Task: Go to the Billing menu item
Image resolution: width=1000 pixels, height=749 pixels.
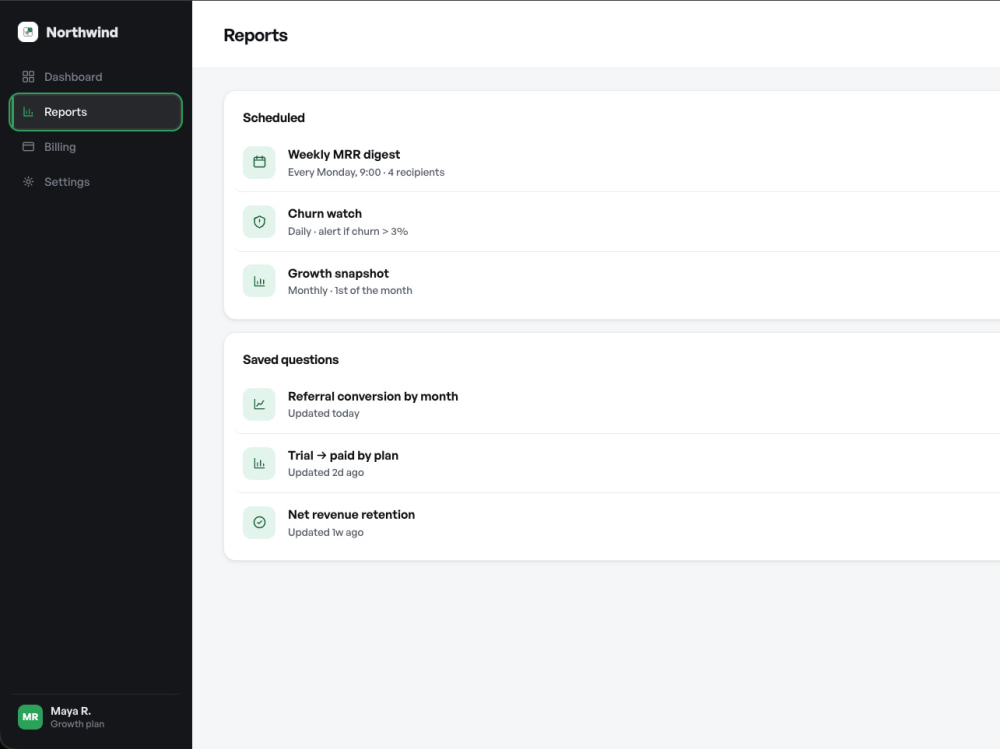Action: [96, 147]
